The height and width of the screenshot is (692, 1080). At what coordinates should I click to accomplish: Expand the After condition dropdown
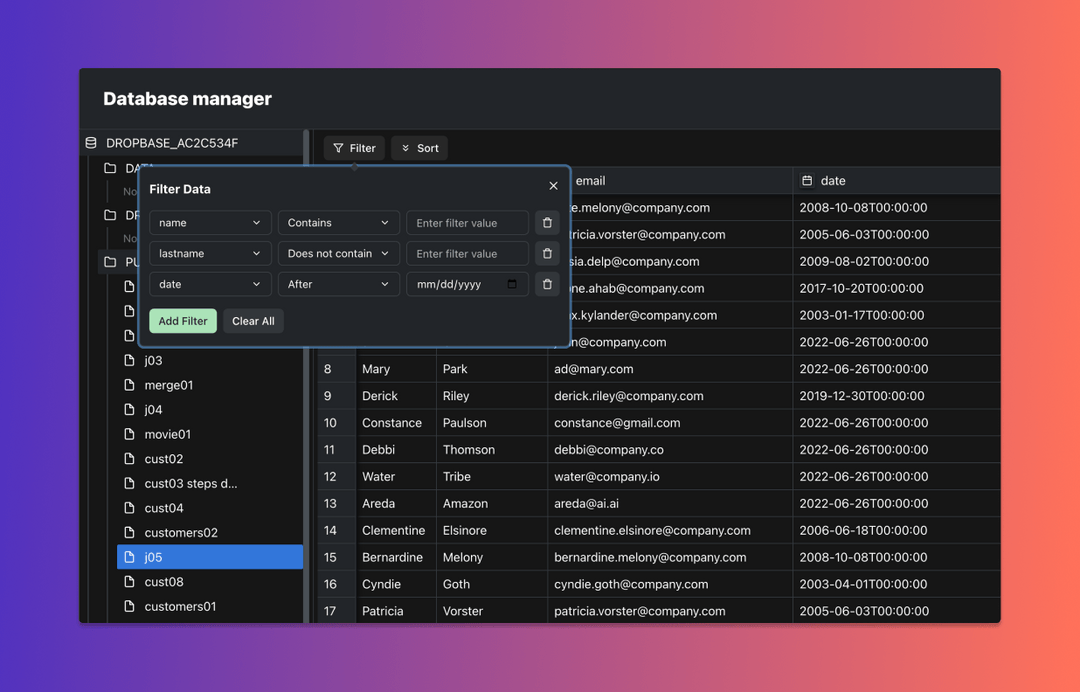[338, 284]
